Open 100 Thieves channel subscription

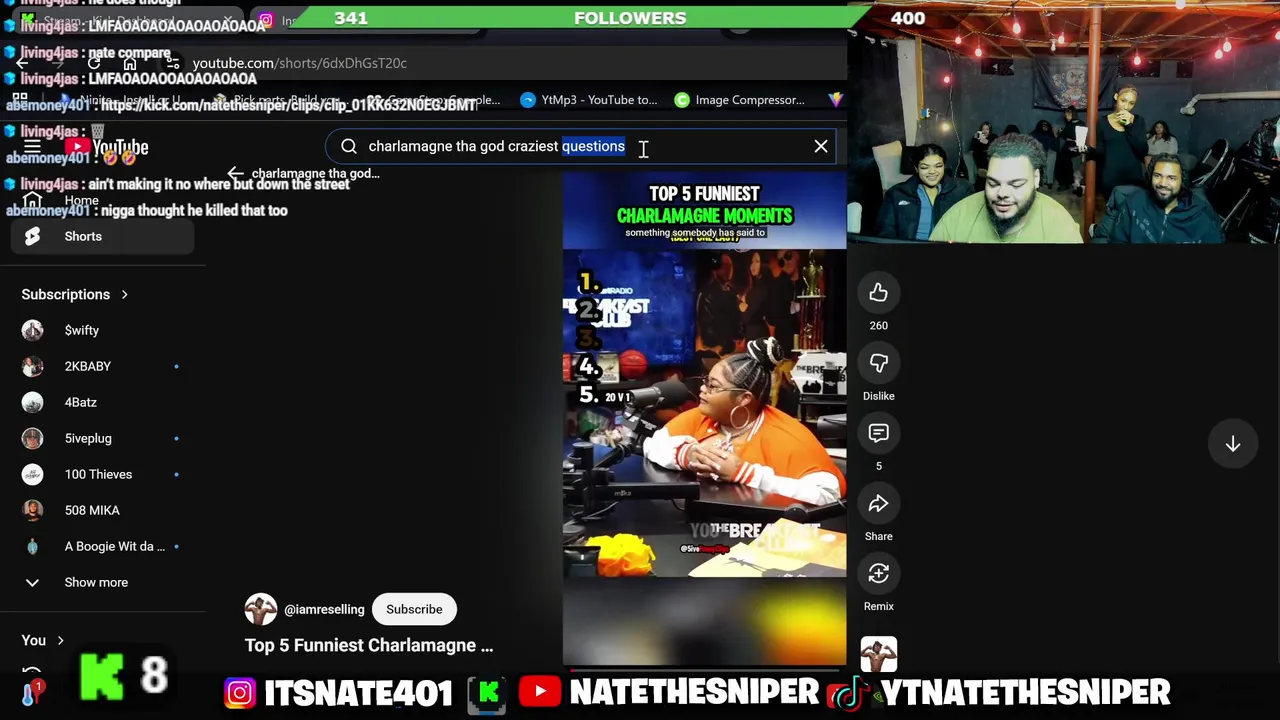[97, 474]
